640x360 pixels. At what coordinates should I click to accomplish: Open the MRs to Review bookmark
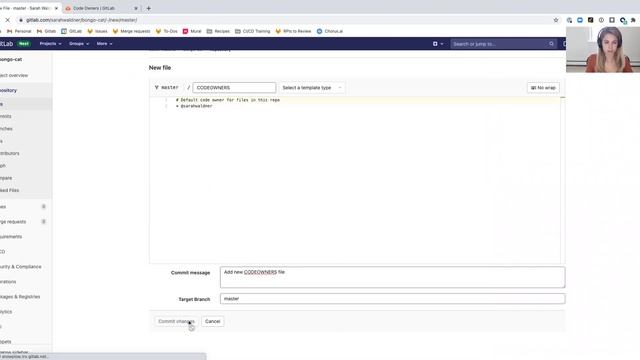(293, 31)
